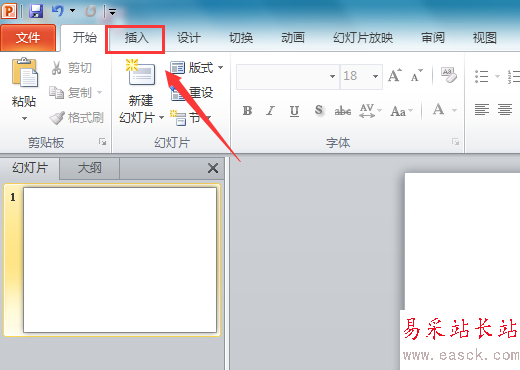520x370 pixels.
Task: Toggle underline formatting
Action: tap(294, 110)
